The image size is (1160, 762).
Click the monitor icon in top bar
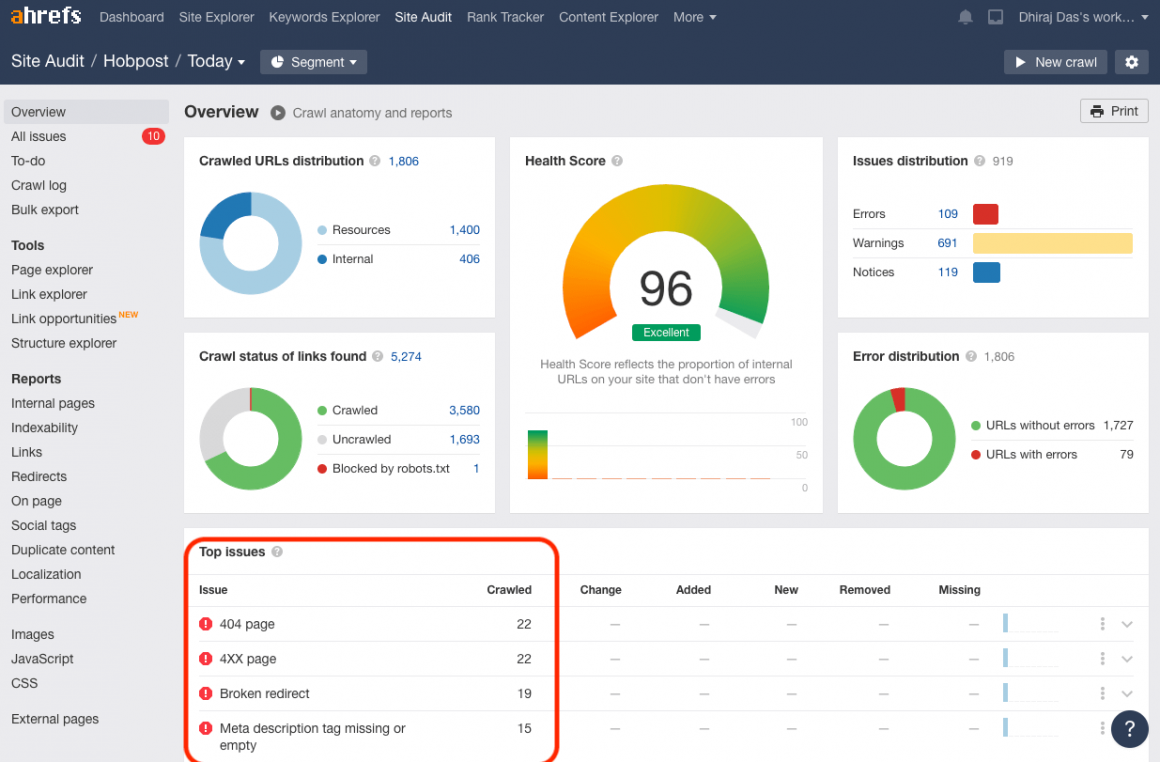tap(995, 17)
